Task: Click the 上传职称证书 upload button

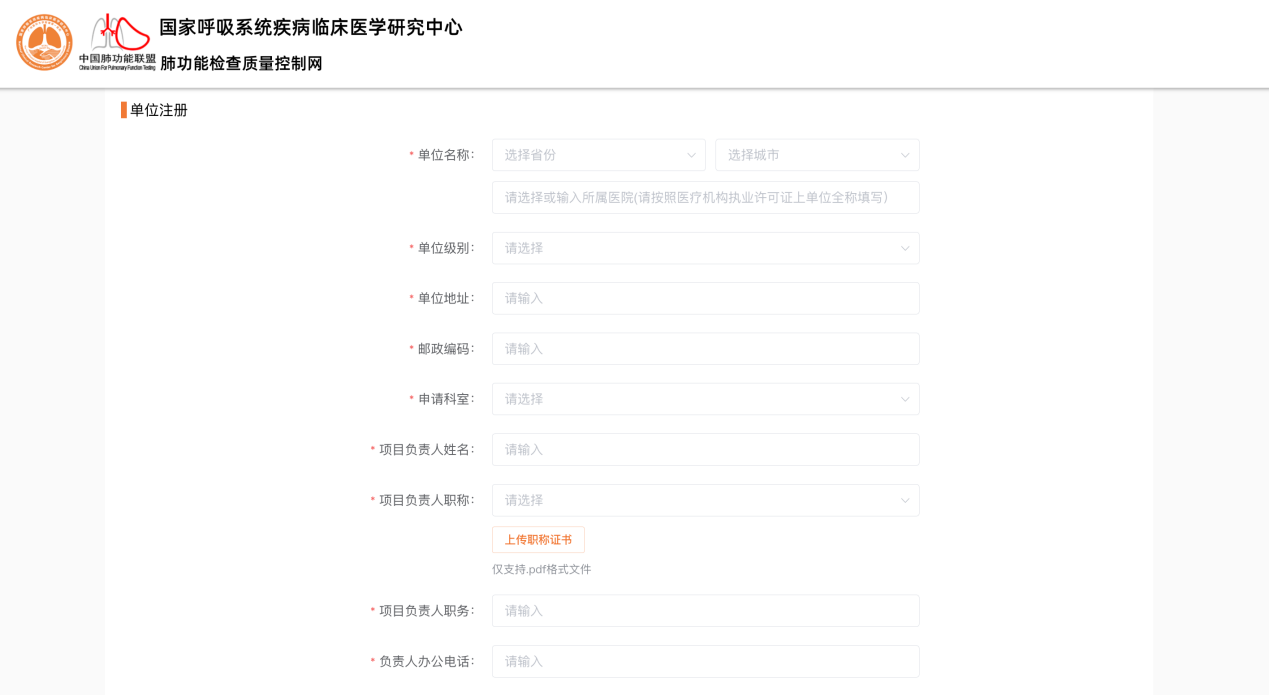Action: [538, 540]
